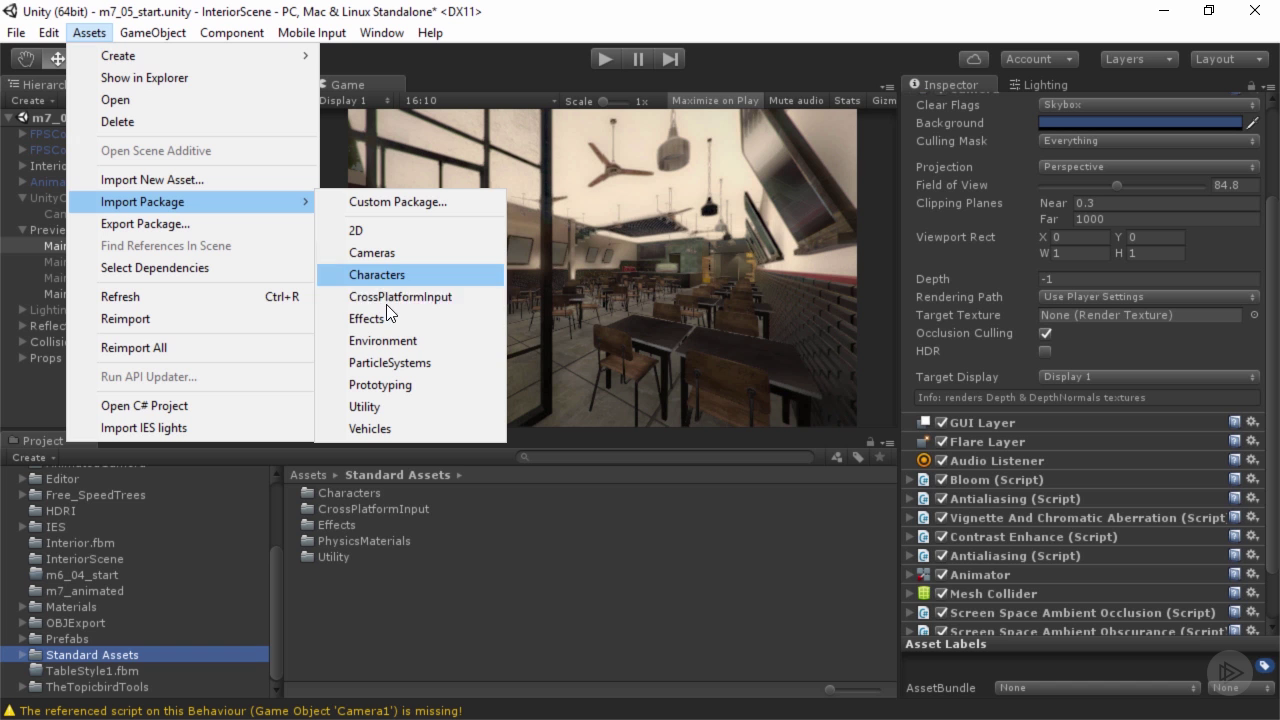1280x720 pixels.
Task: Click the Project panel Create button
Action: (32, 458)
